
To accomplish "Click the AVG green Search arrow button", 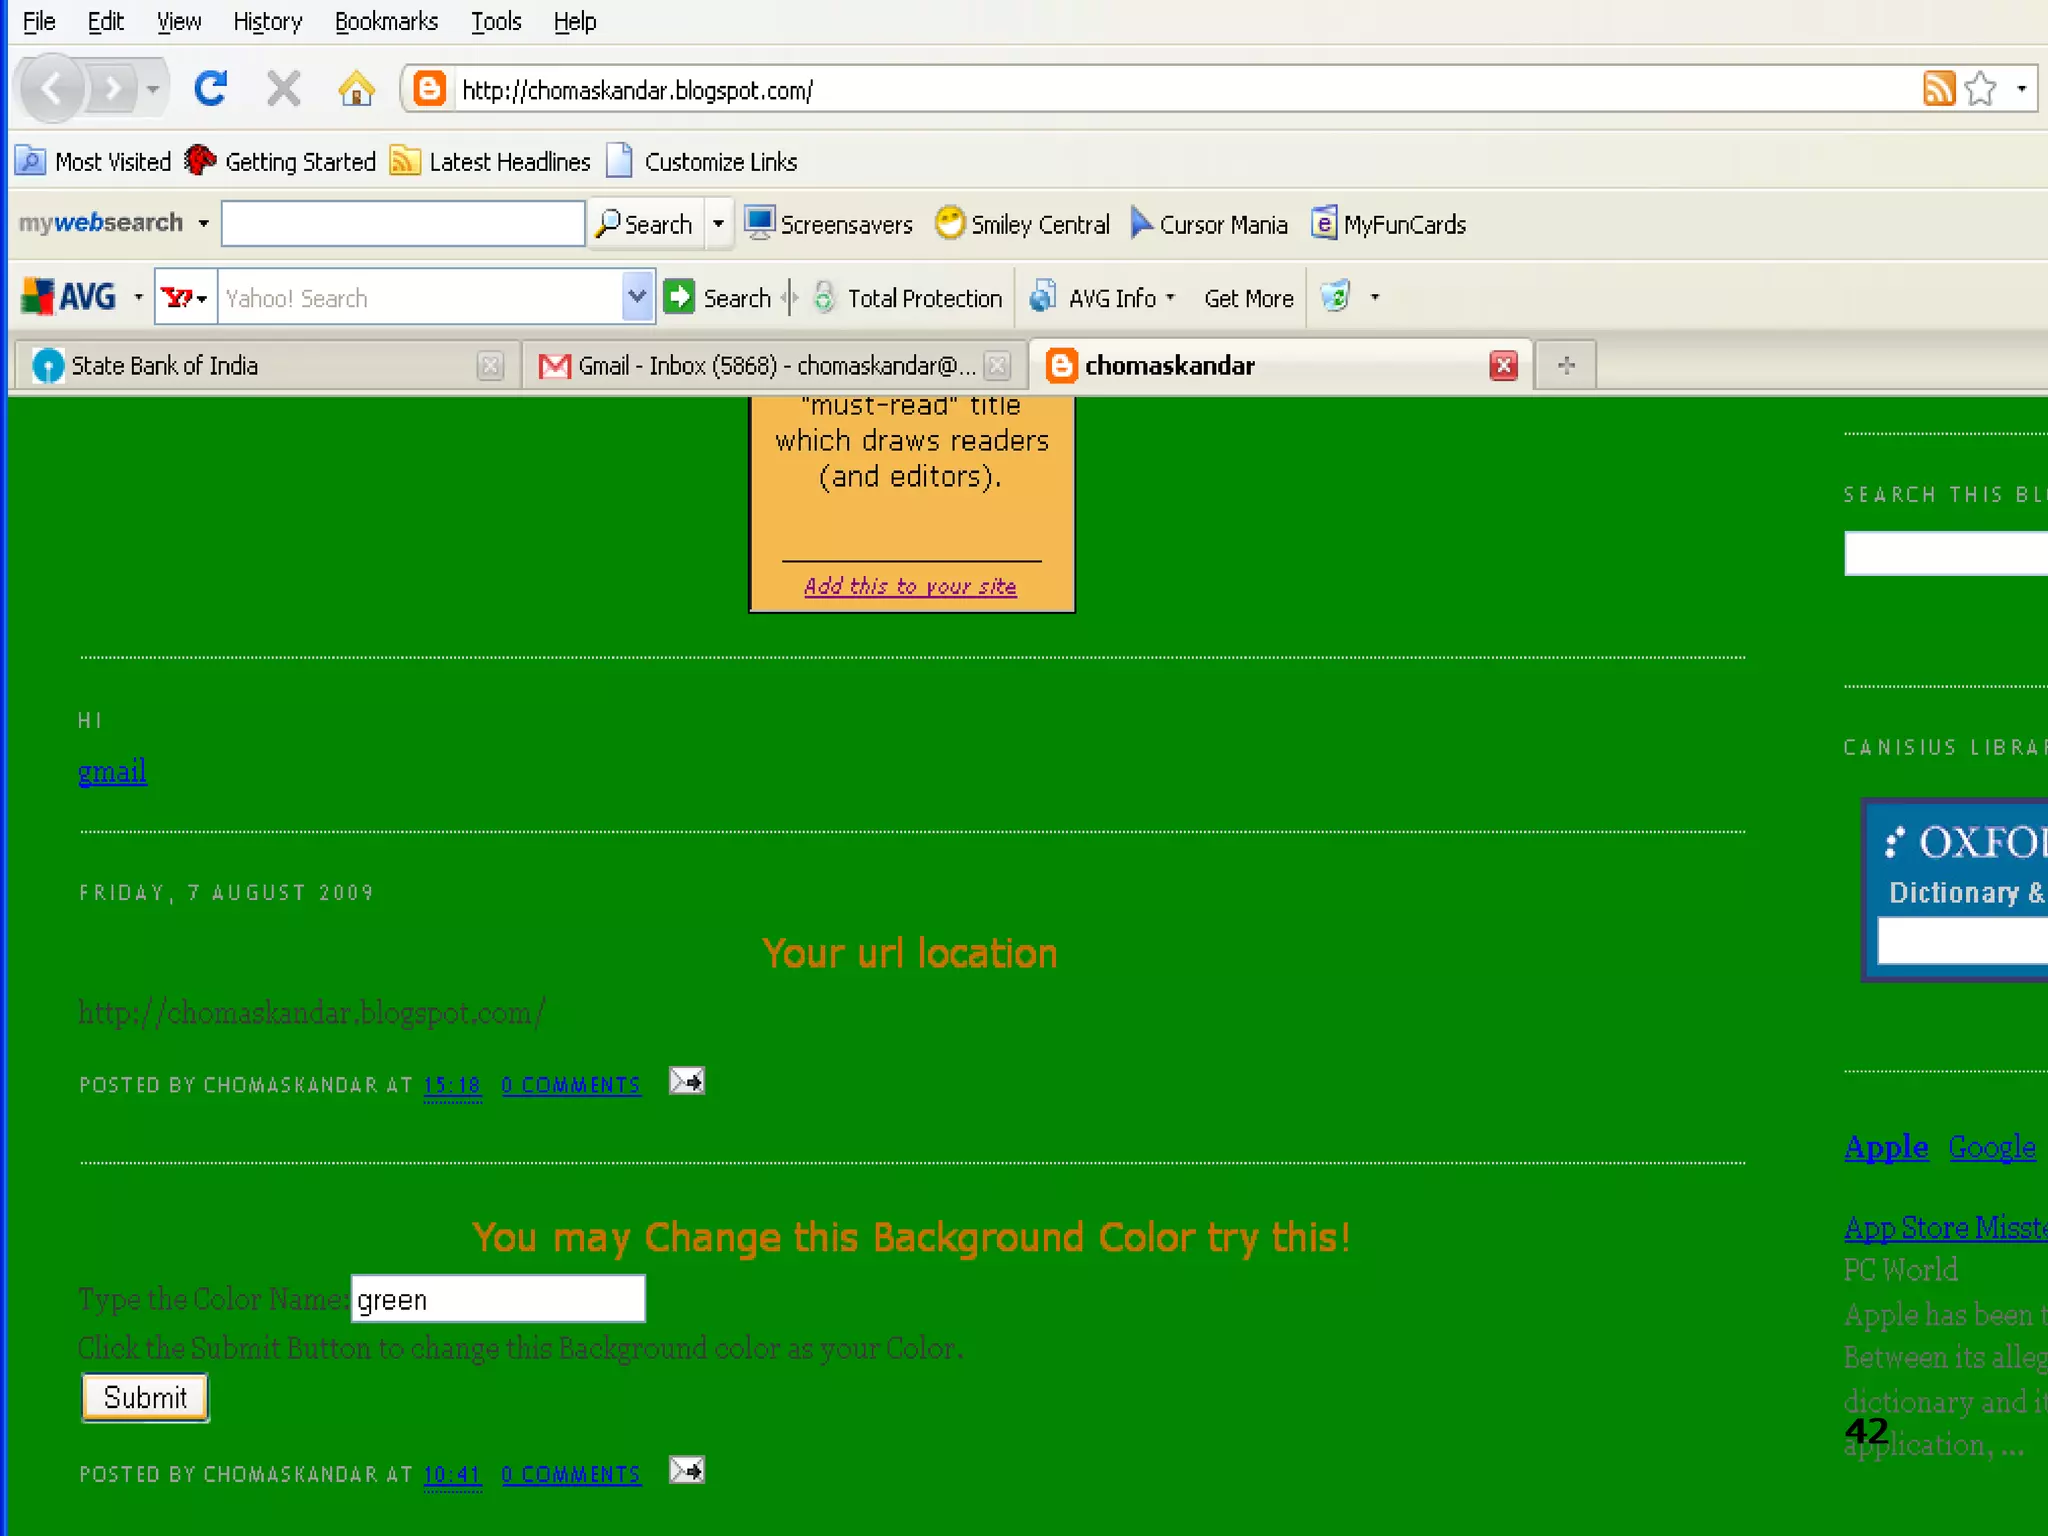I will point(679,297).
